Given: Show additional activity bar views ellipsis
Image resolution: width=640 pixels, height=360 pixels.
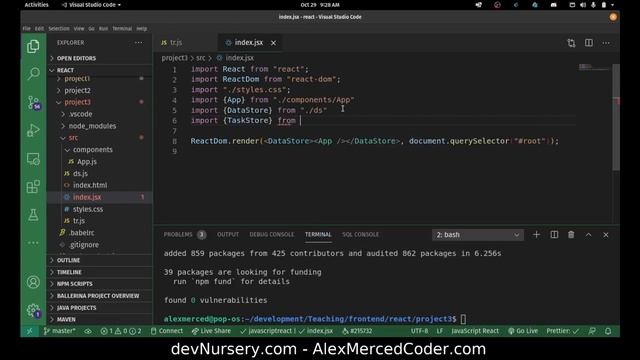Looking at the screenshot, I should tap(33, 242).
